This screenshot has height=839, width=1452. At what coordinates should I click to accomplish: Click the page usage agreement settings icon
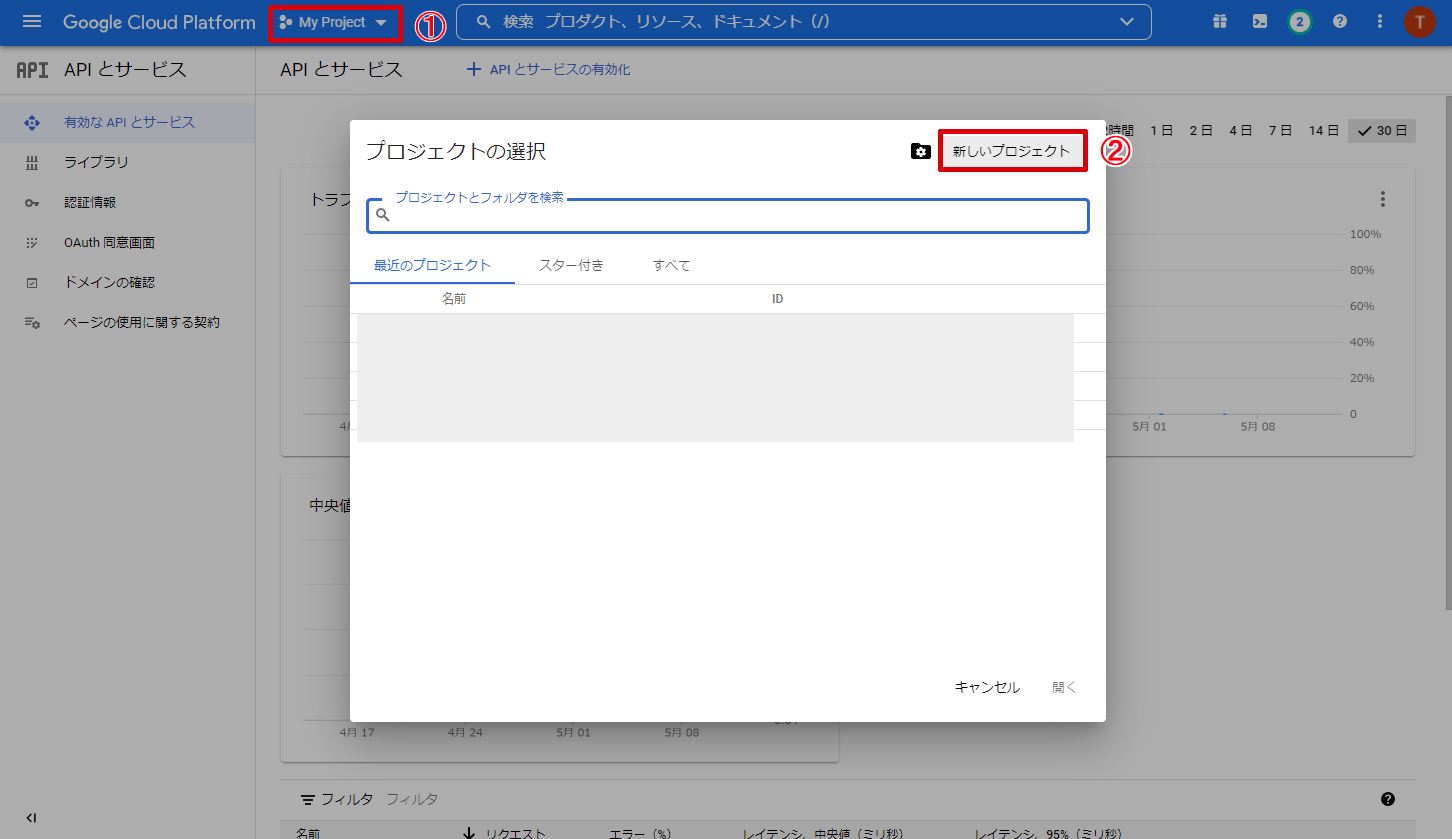click(32, 323)
